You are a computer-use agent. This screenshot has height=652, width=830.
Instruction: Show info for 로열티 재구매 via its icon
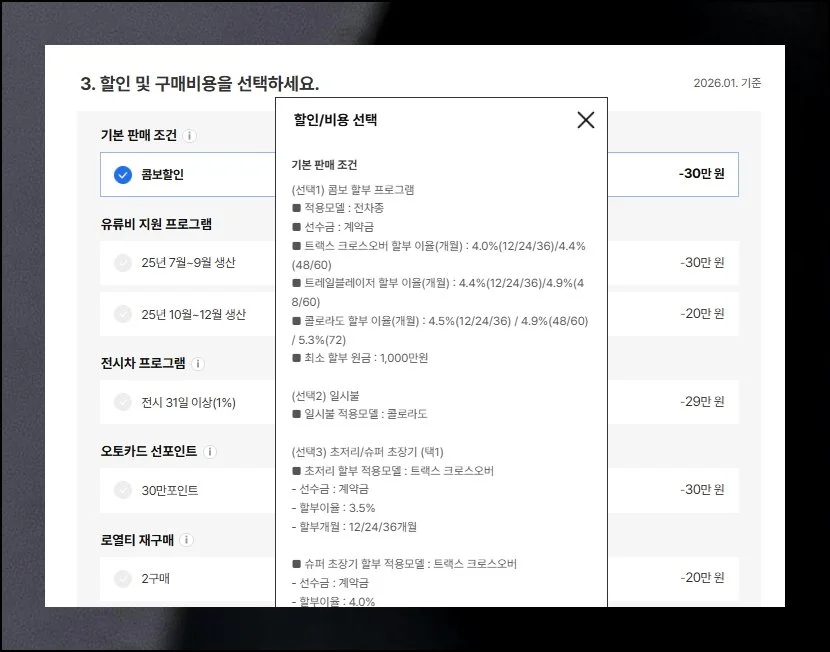pyautogui.click(x=187, y=540)
